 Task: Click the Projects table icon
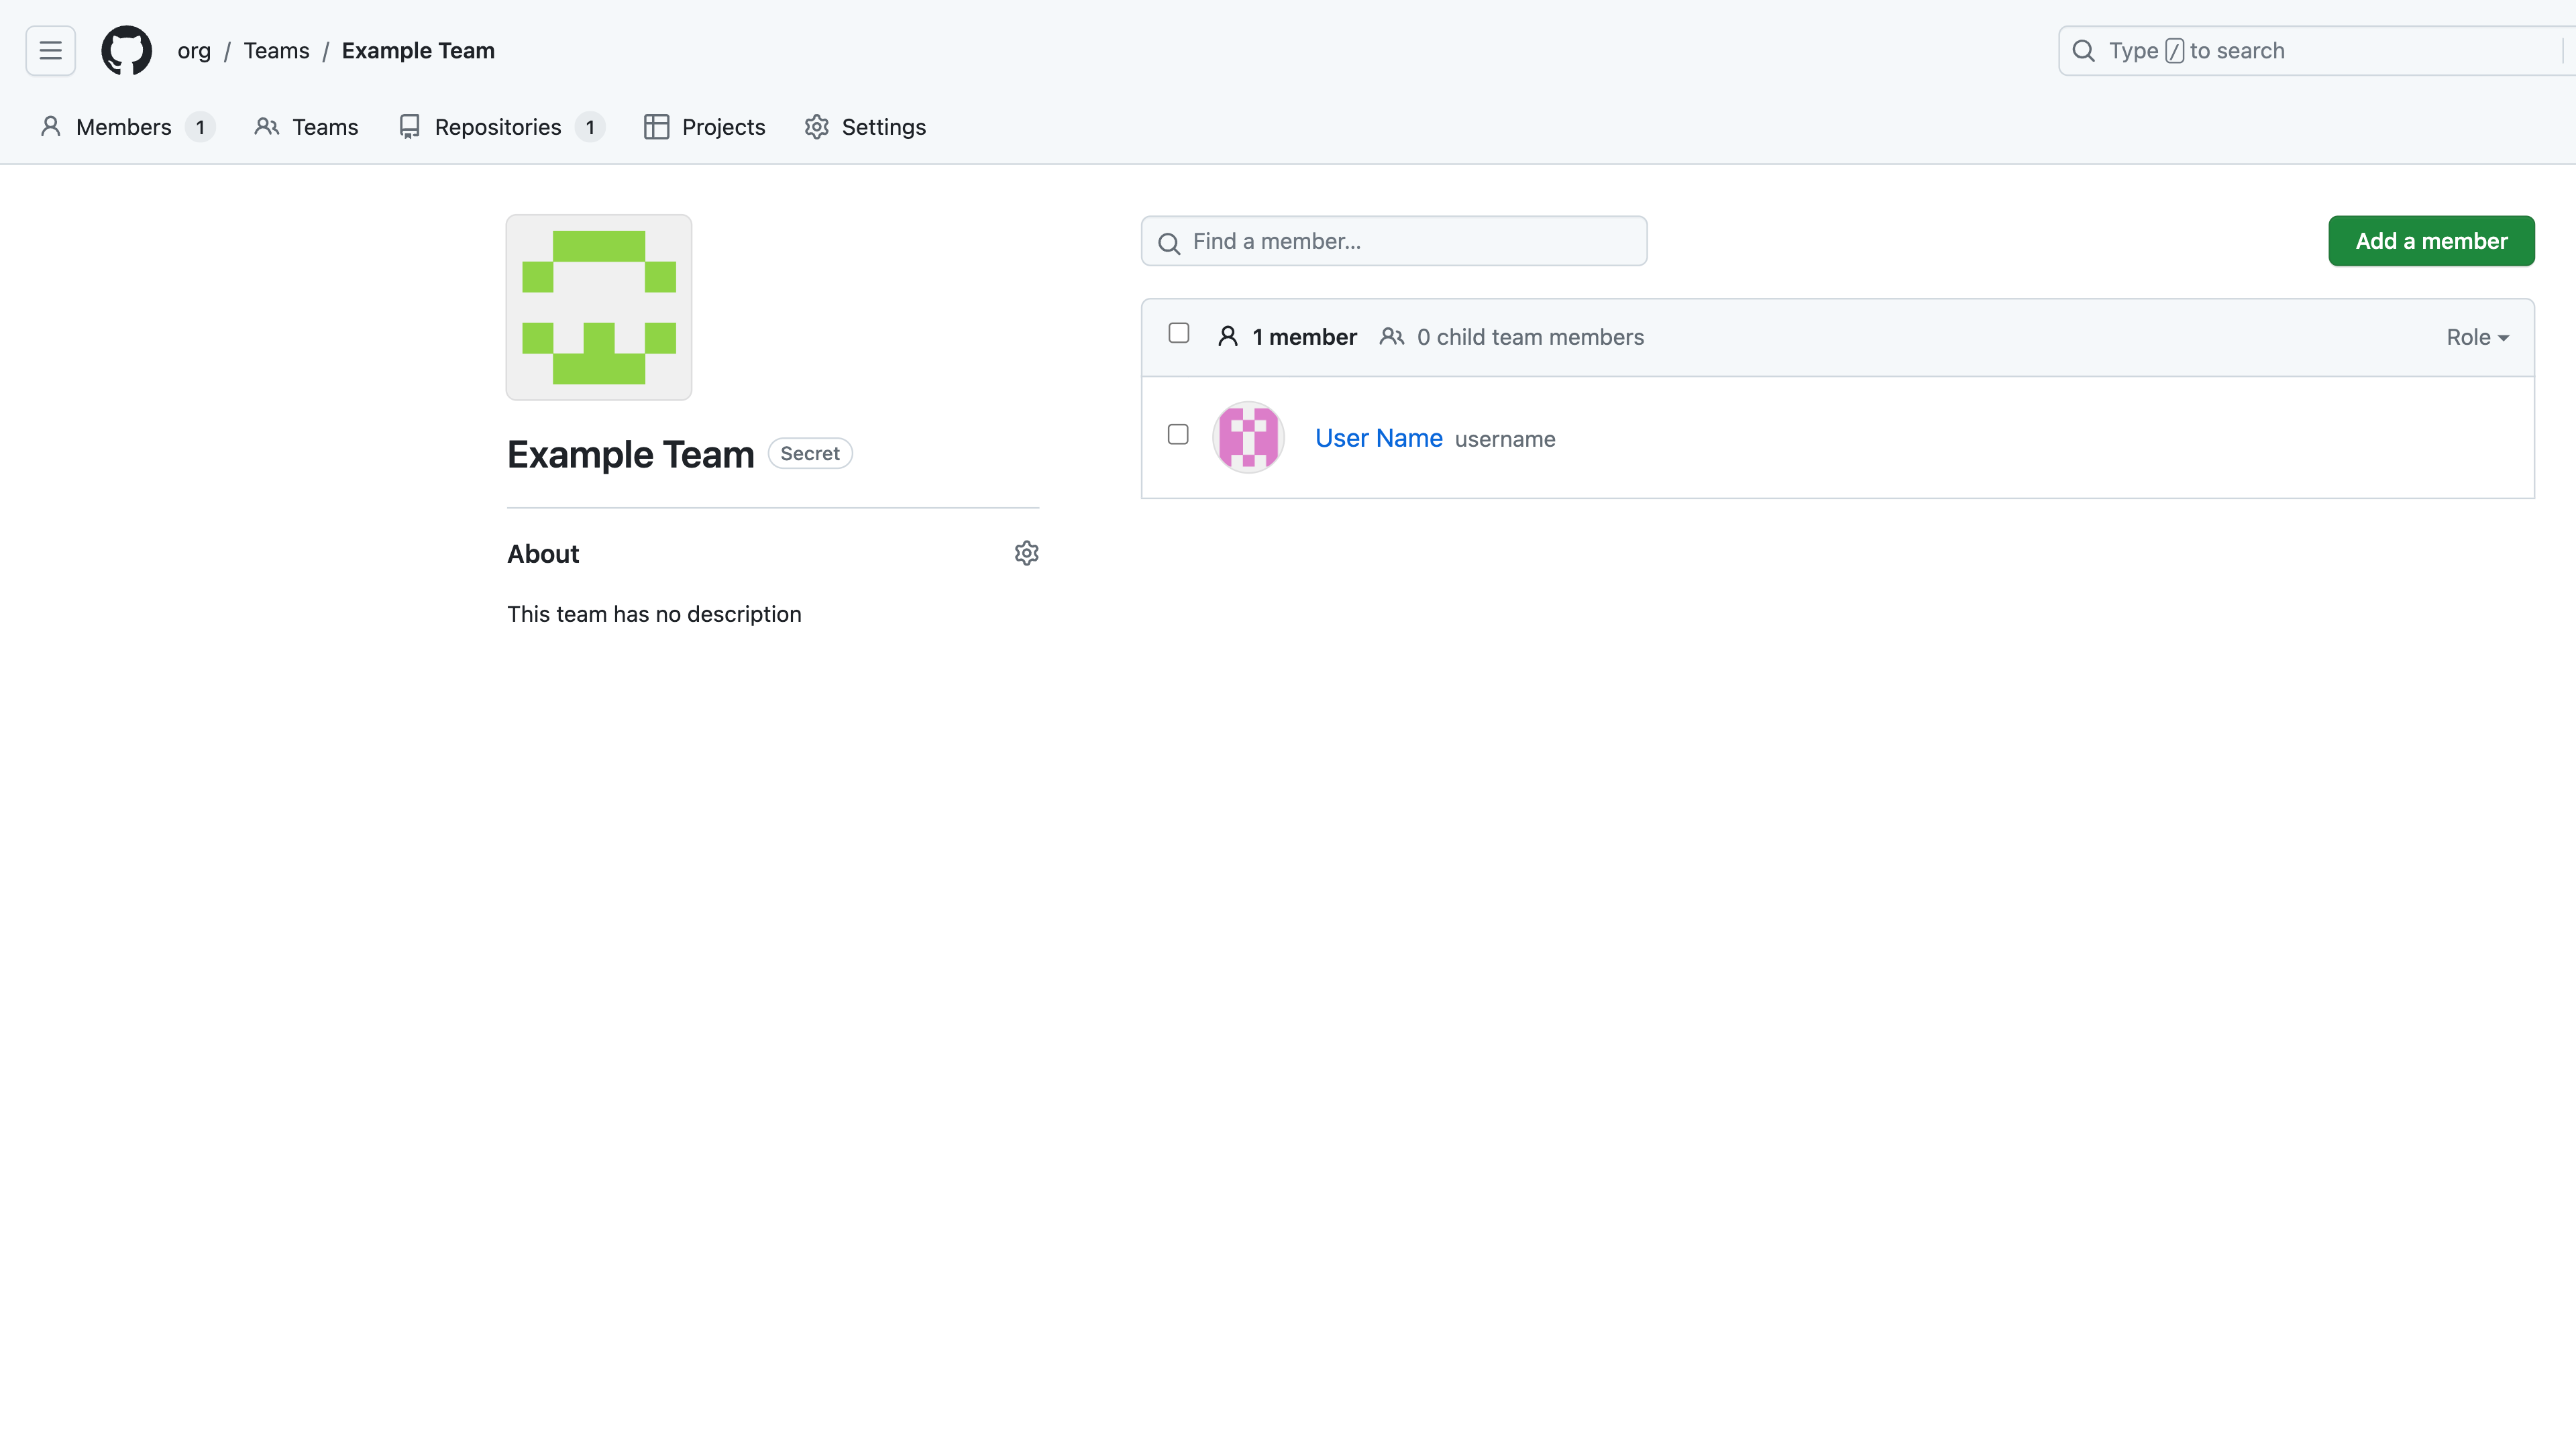[x=656, y=127]
